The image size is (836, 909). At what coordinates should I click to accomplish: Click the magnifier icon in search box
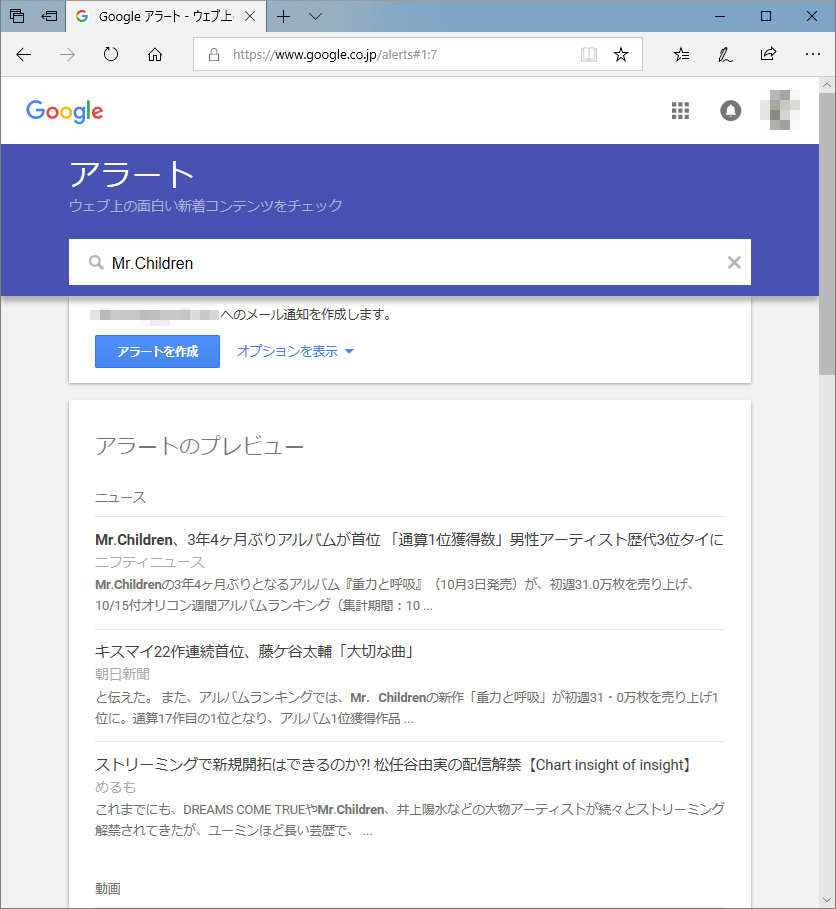pos(96,263)
